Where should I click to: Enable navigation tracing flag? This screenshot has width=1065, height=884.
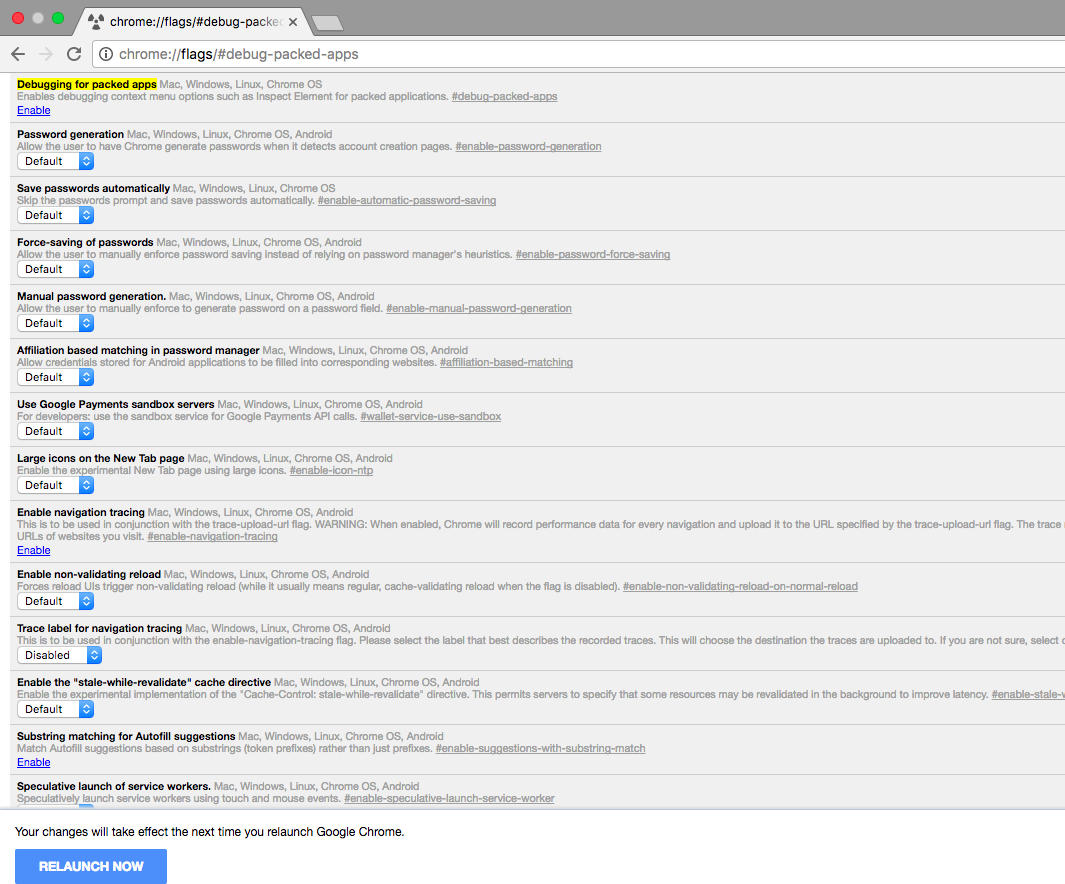[x=33, y=550]
